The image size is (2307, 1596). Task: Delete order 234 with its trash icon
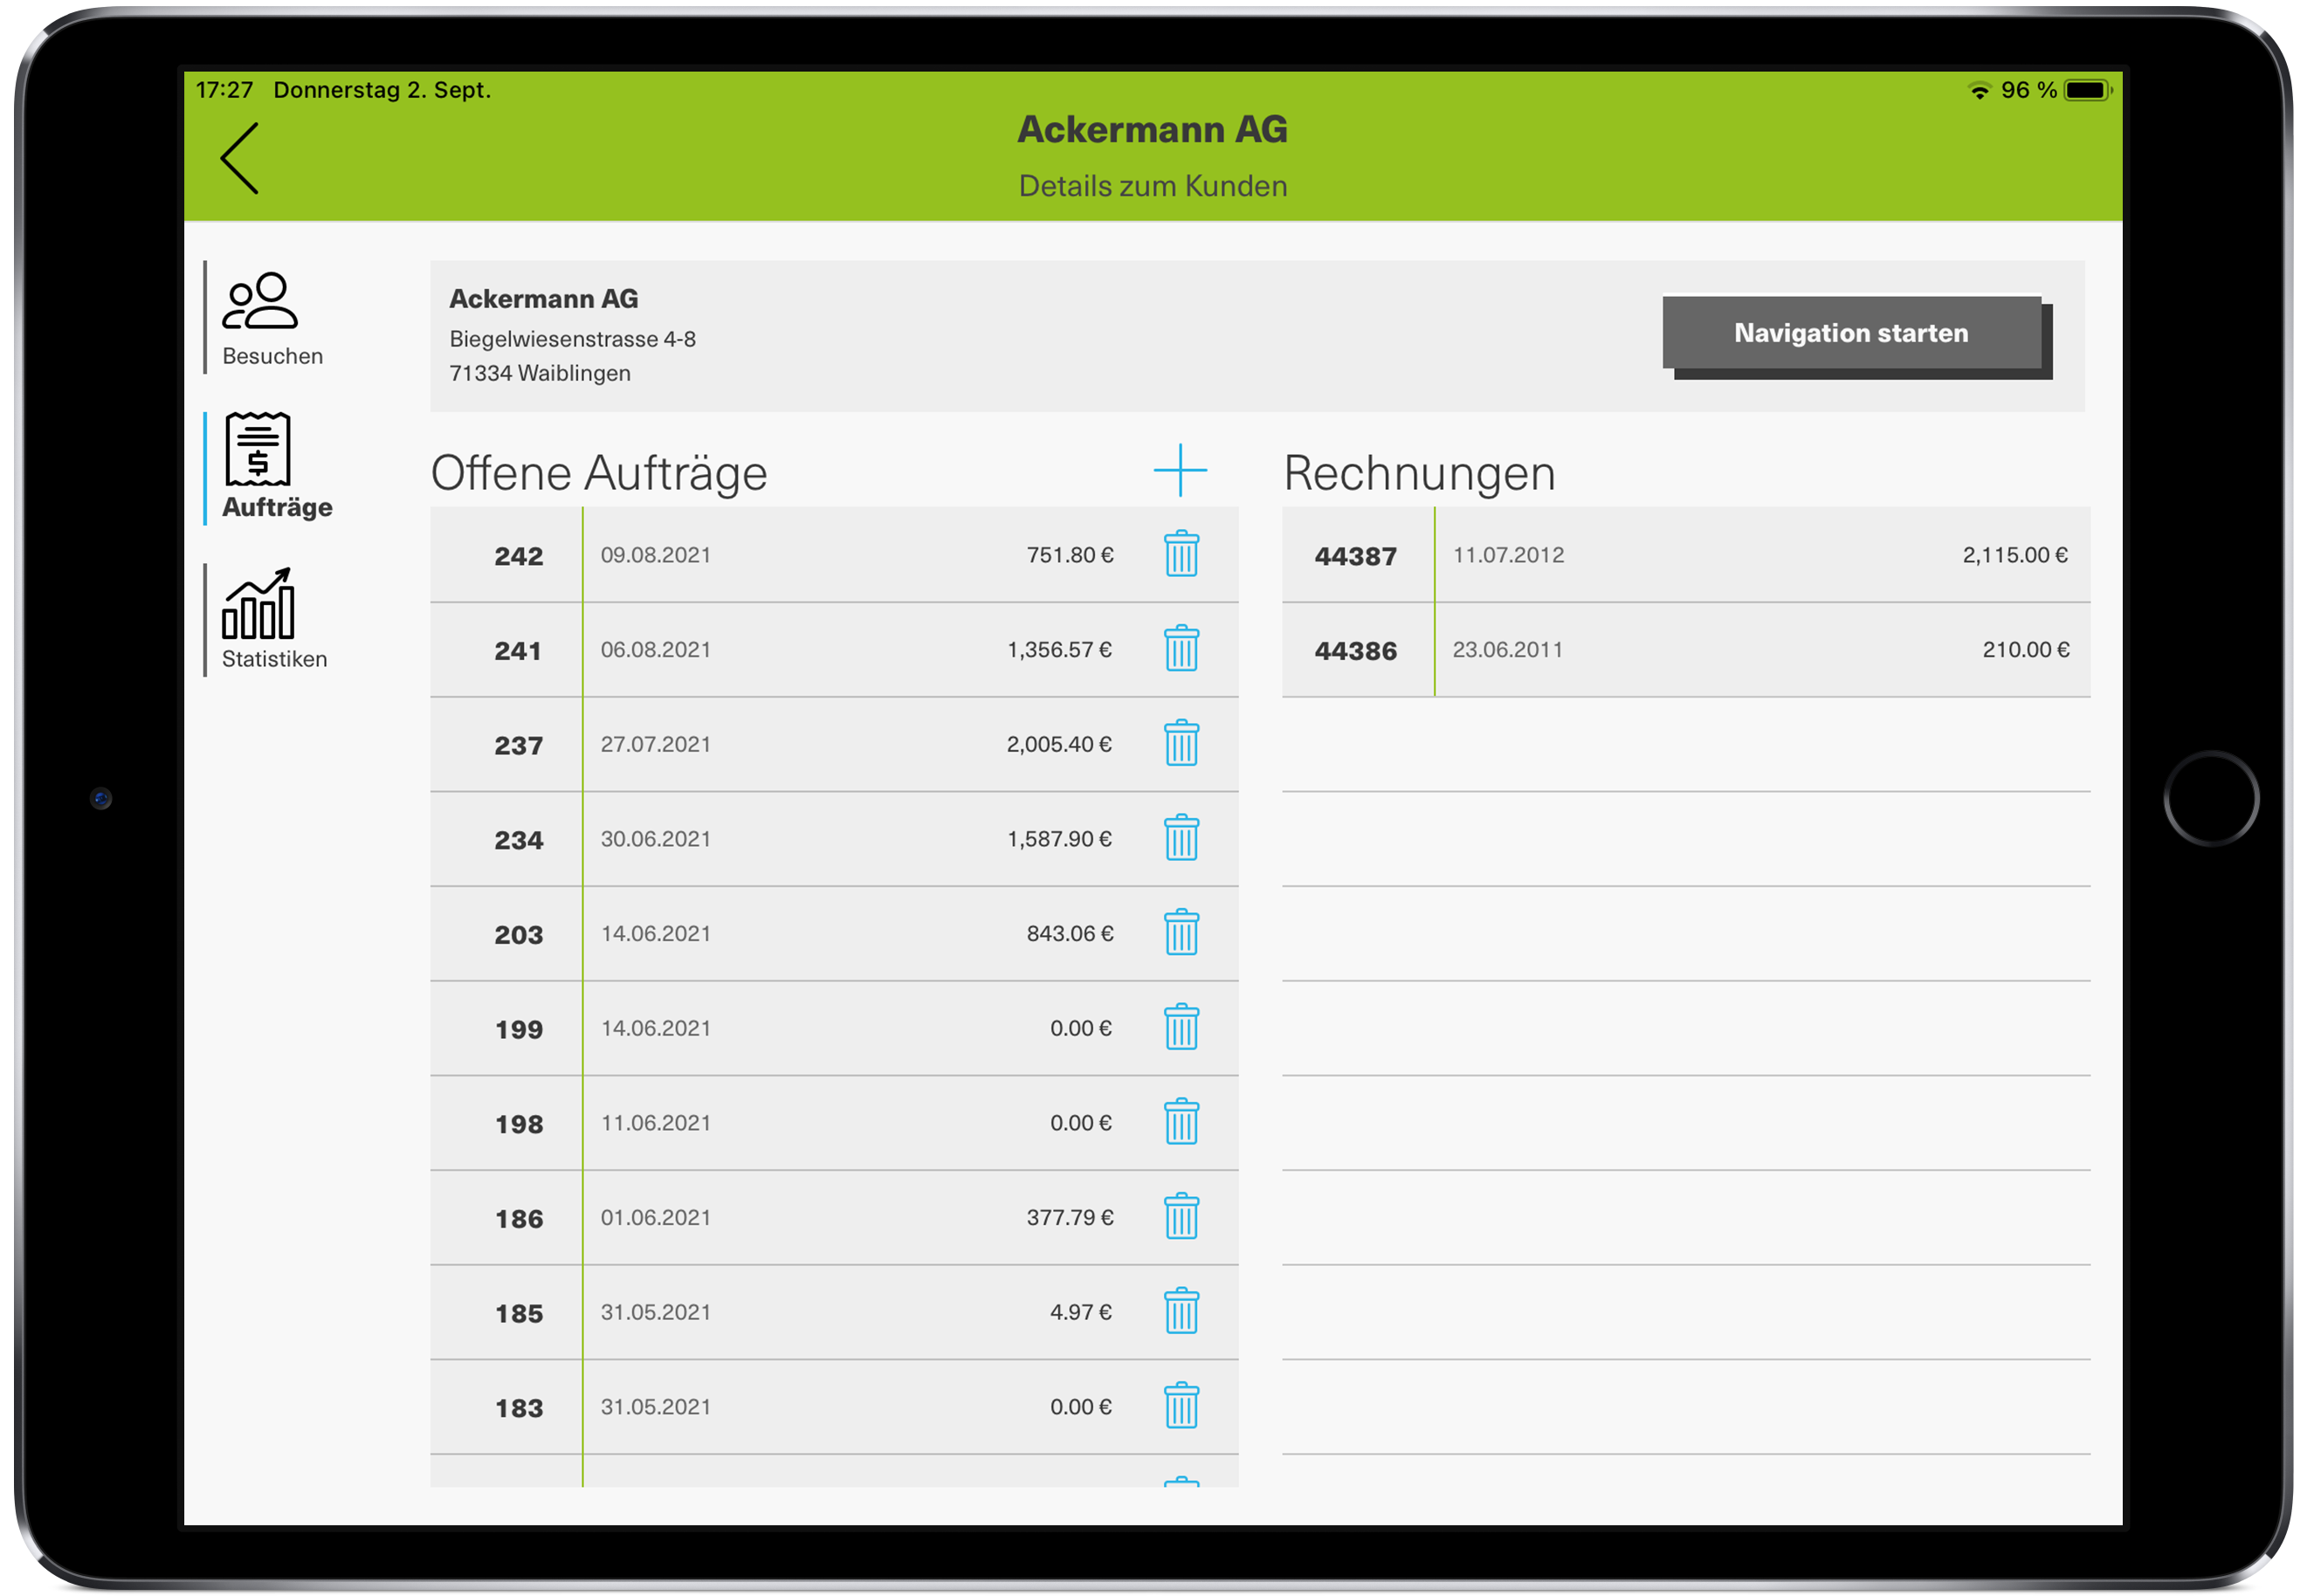tap(1181, 839)
